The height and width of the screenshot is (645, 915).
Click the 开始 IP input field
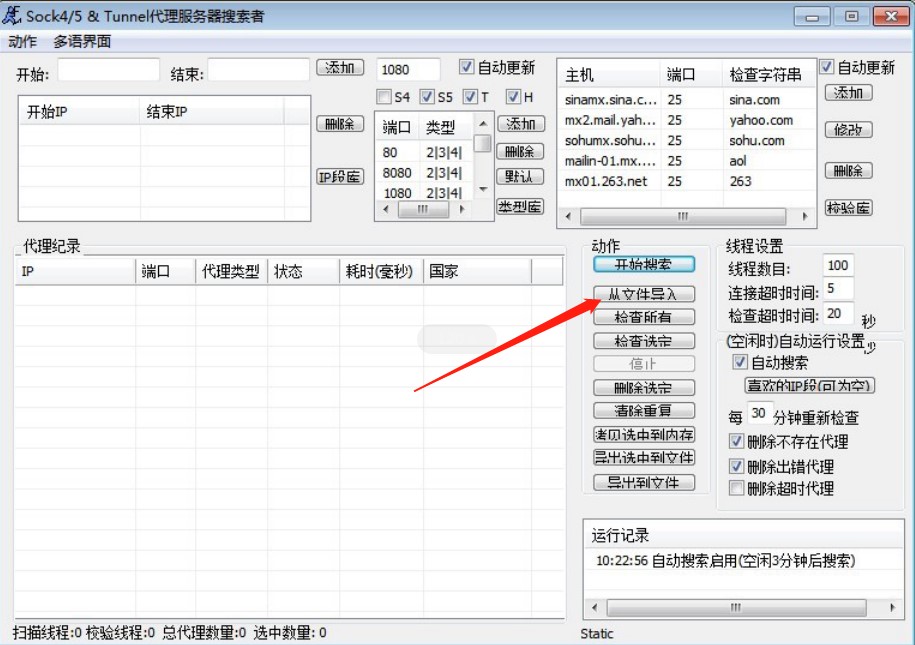click(109, 70)
